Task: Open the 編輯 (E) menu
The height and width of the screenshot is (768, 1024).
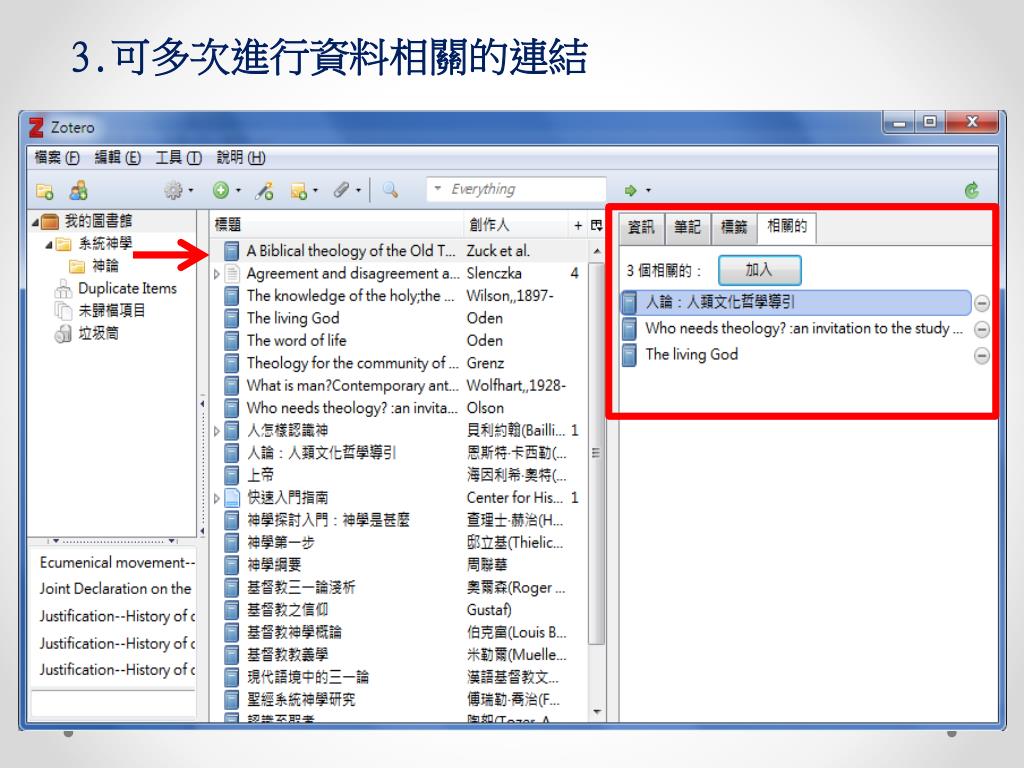Action: pyautogui.click(x=118, y=157)
